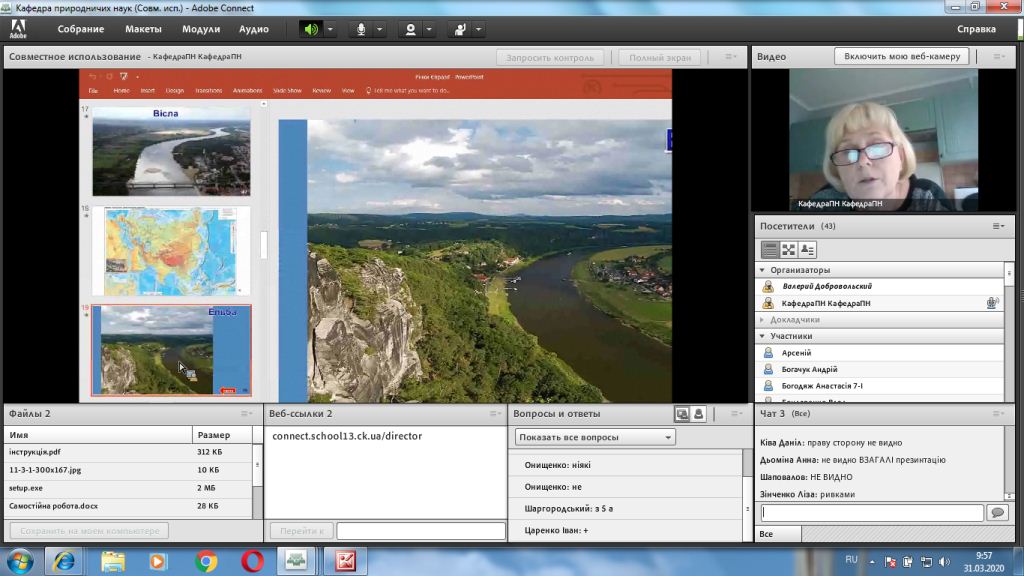1024x576 pixels.
Task: Select КафедраПН КафедраПН in the attendees list
Action: 880,303
